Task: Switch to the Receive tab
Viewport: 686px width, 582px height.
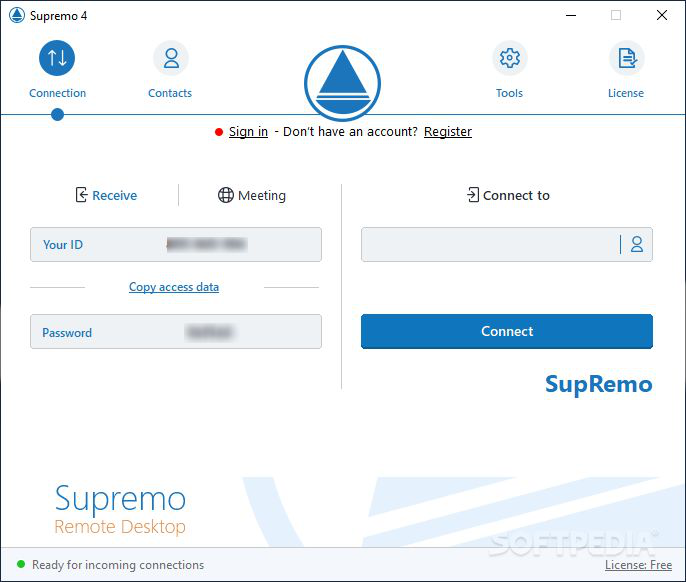Action: [106, 195]
